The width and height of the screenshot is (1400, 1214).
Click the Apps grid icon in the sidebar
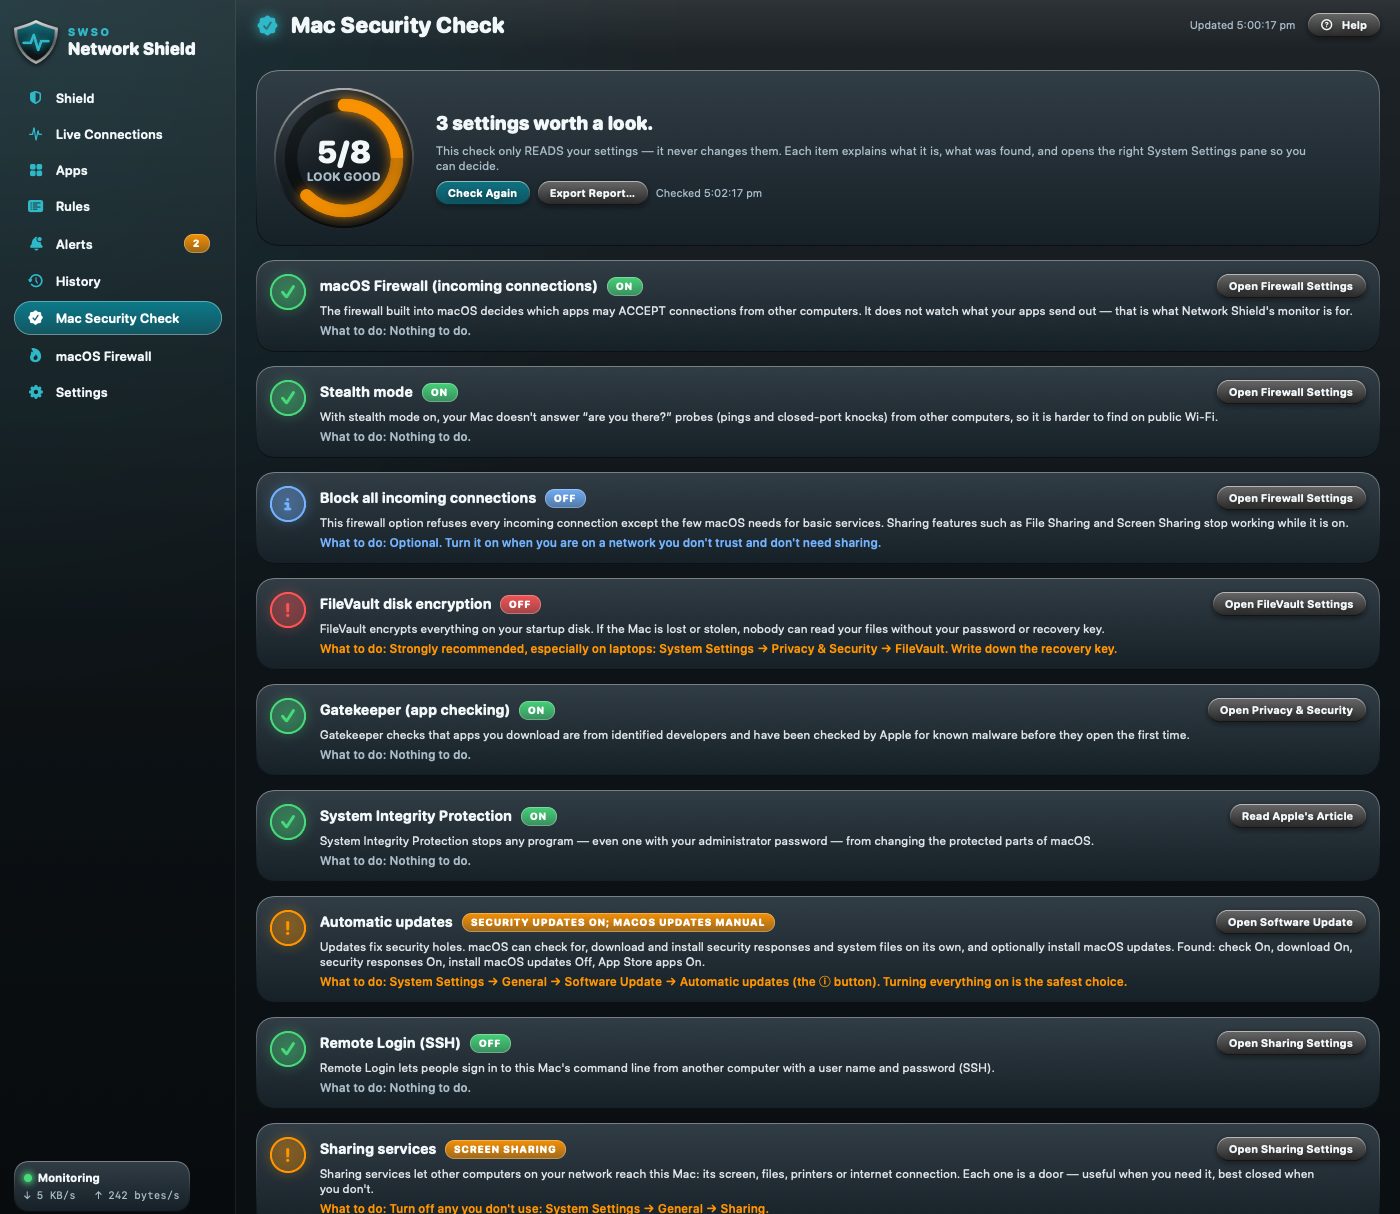click(x=36, y=170)
